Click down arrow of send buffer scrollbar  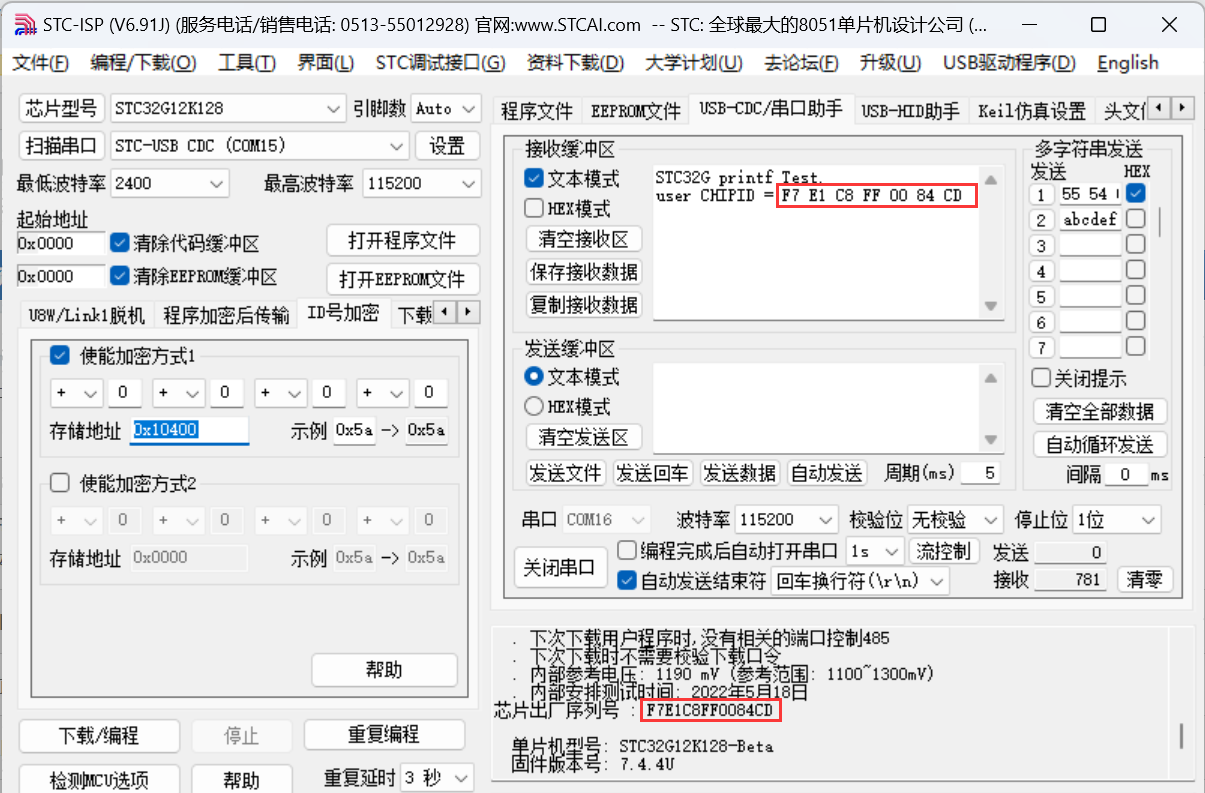[x=991, y=440]
